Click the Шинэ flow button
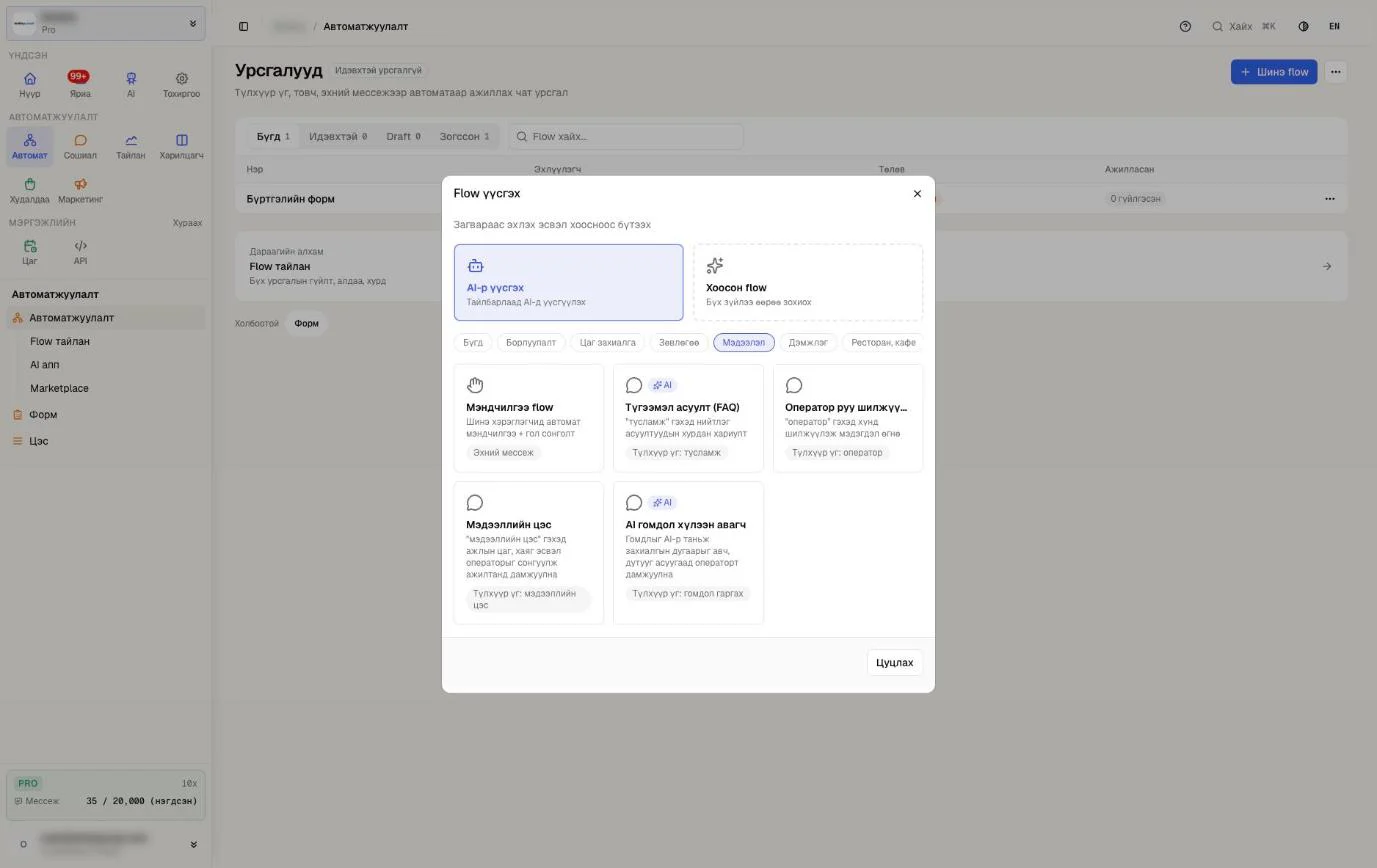1377x868 pixels. pos(1274,72)
